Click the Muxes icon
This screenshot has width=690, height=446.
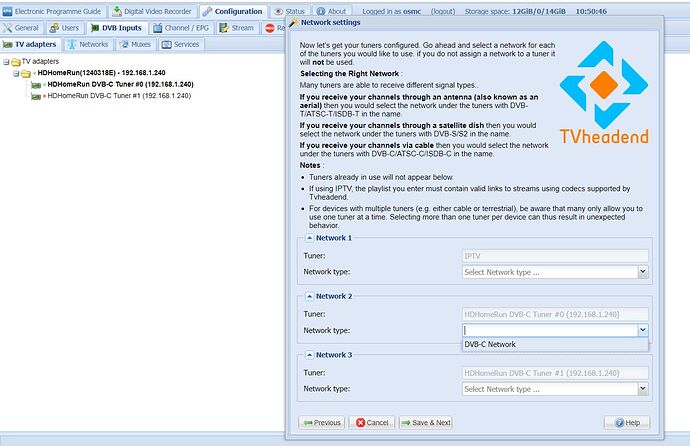[x=124, y=44]
